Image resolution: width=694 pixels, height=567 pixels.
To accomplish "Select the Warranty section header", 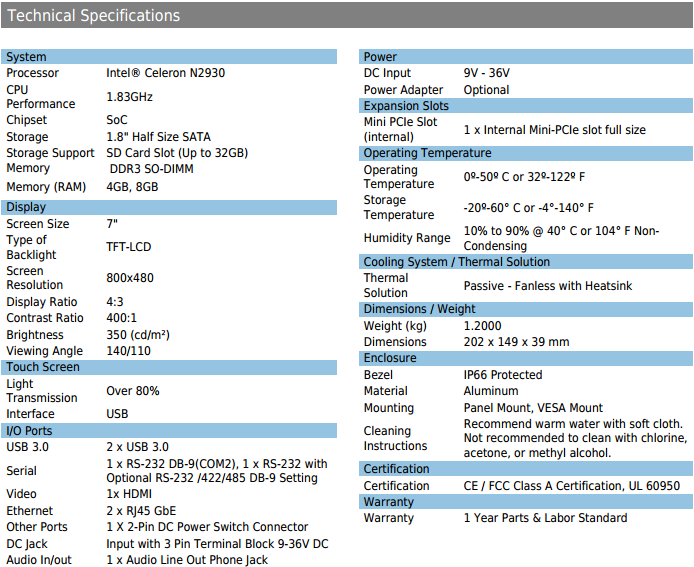I will 526,501.
